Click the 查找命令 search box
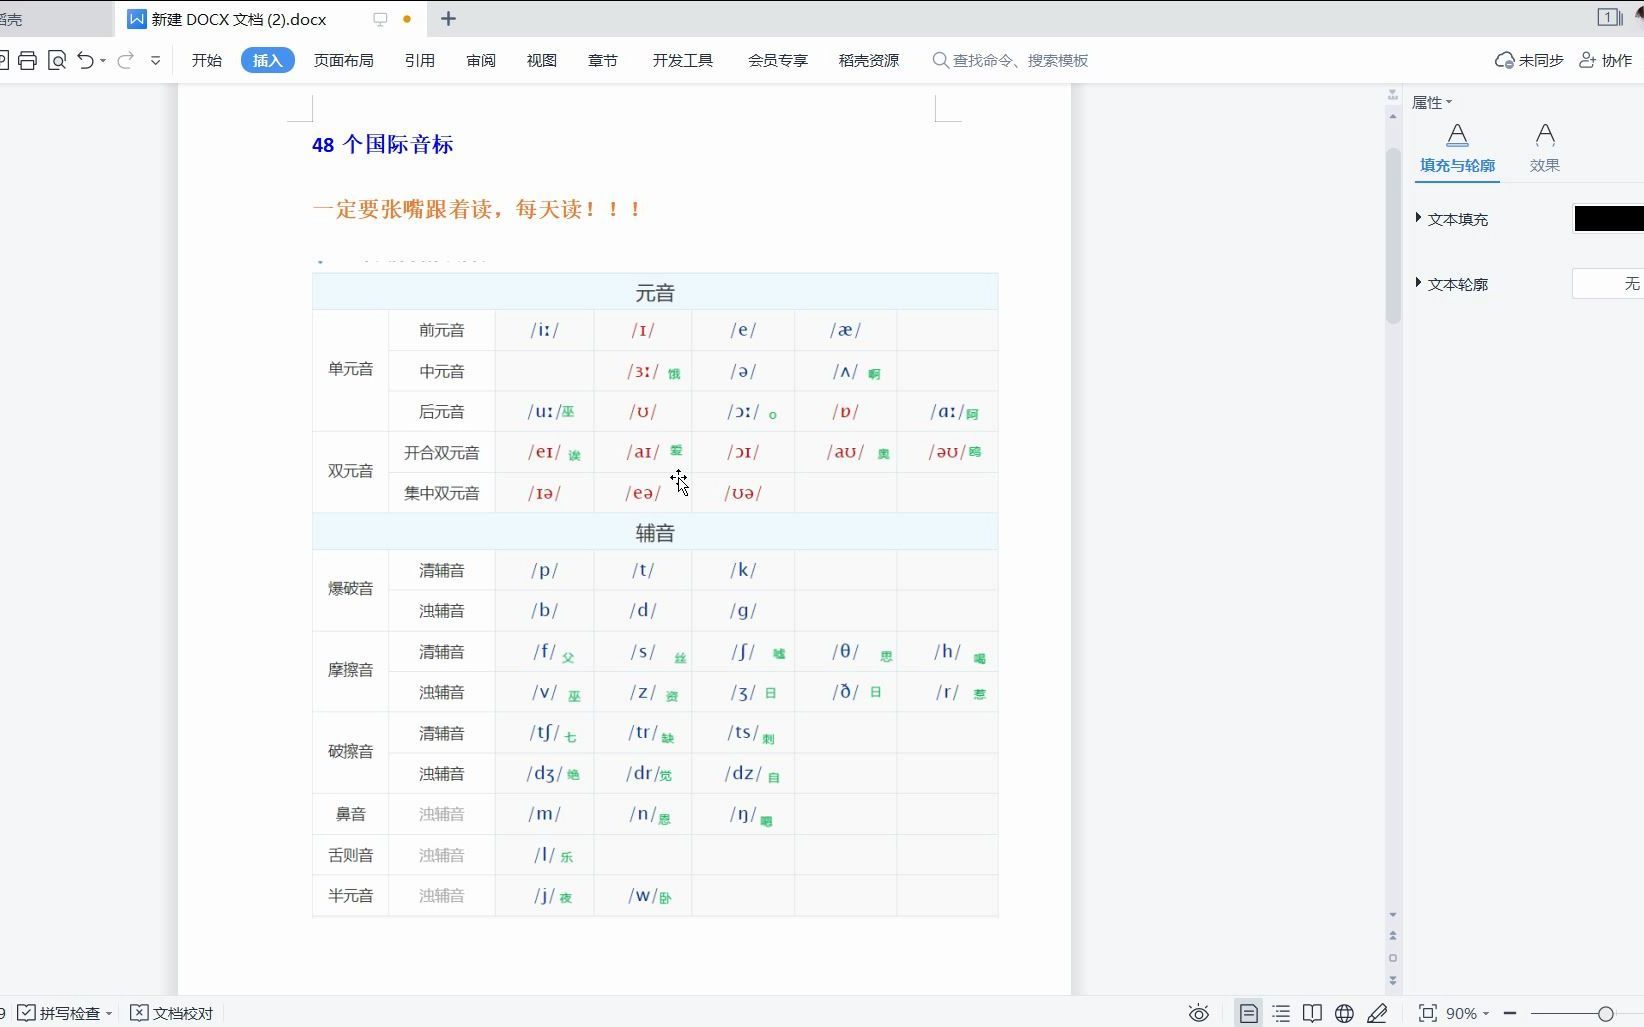The height and width of the screenshot is (1027, 1644). 1010,60
